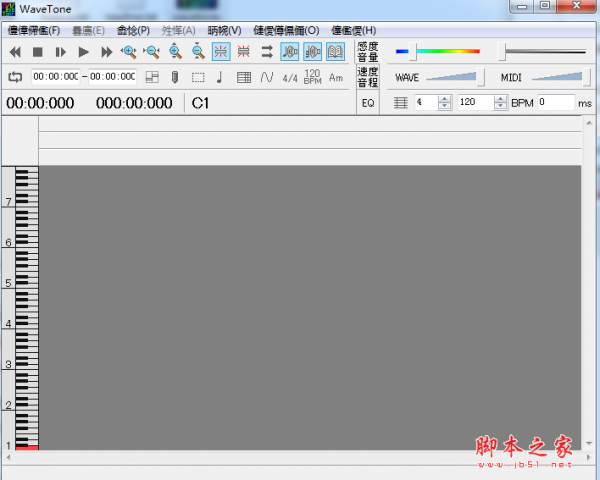The height and width of the screenshot is (480, 600).
Task: Toggle the loop playback icon
Action: tap(15, 77)
